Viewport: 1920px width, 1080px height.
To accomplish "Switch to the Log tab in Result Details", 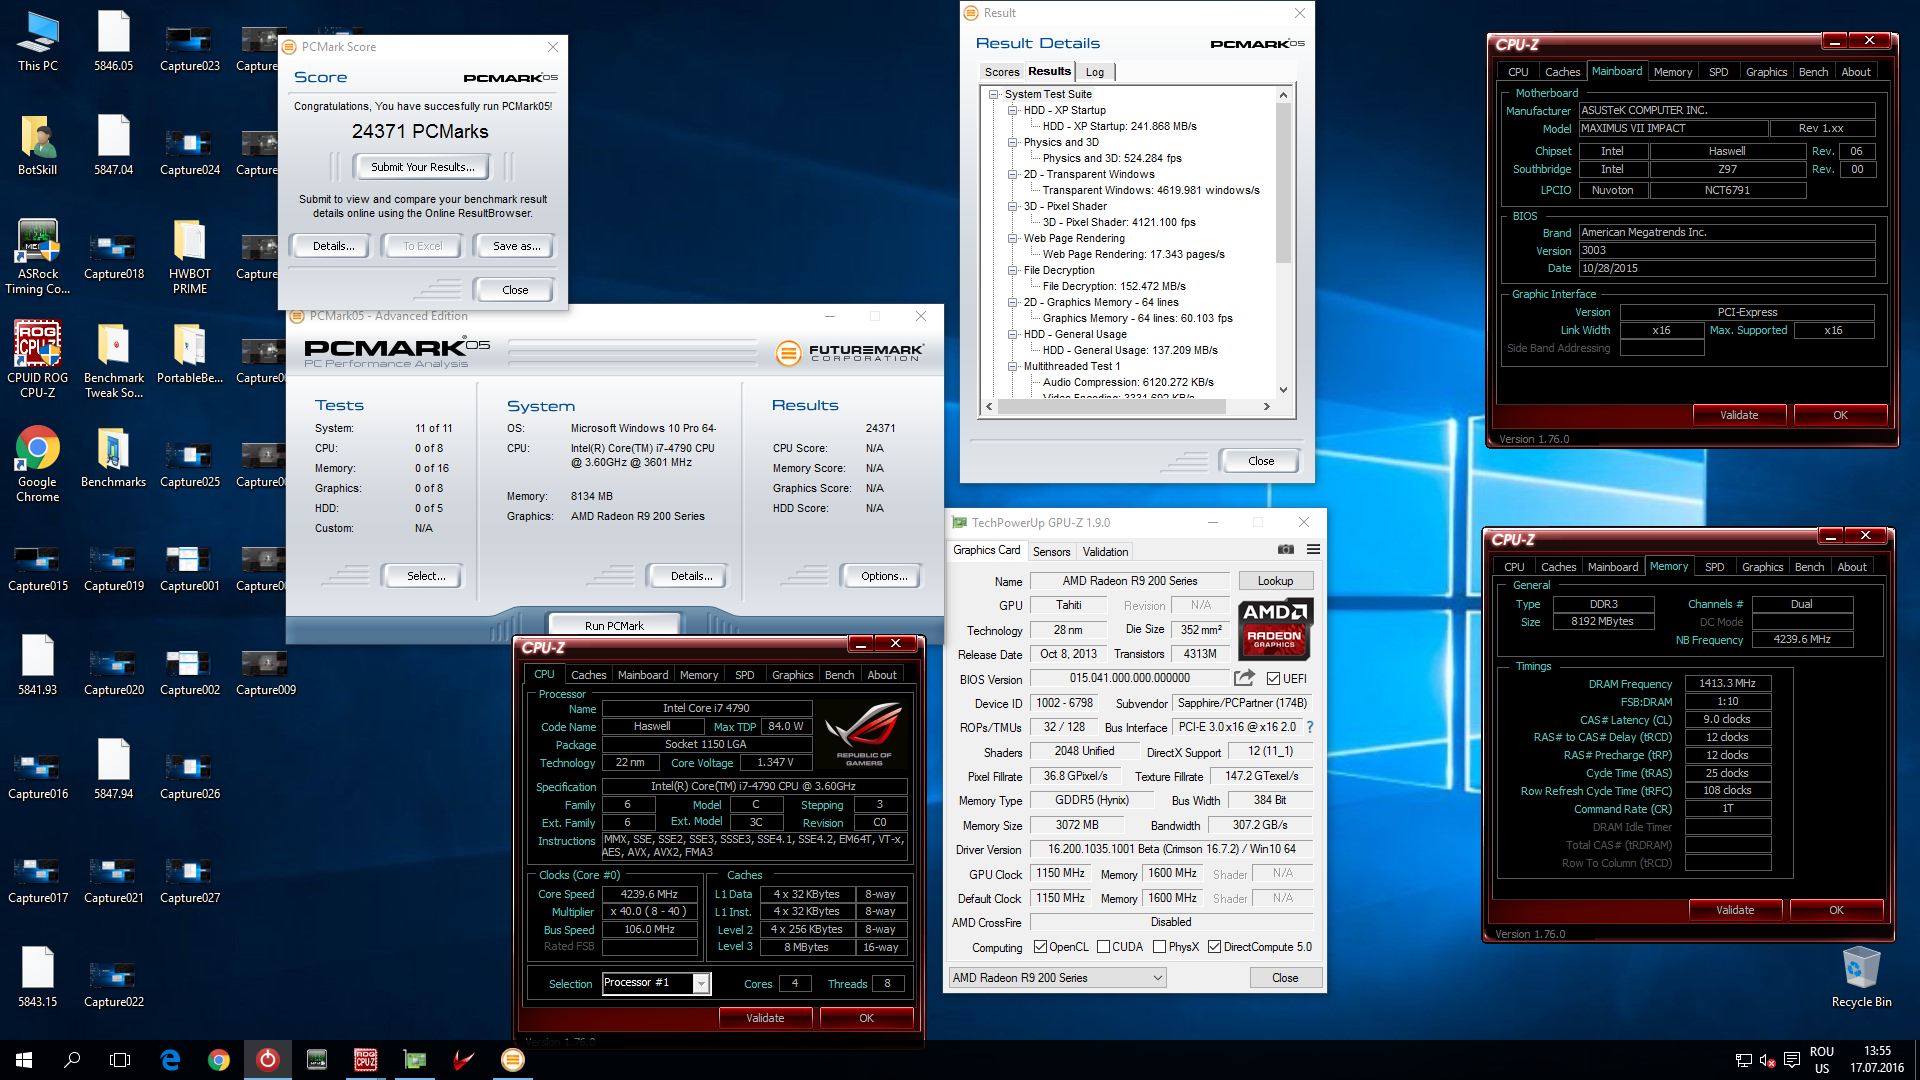I will tap(1095, 72).
